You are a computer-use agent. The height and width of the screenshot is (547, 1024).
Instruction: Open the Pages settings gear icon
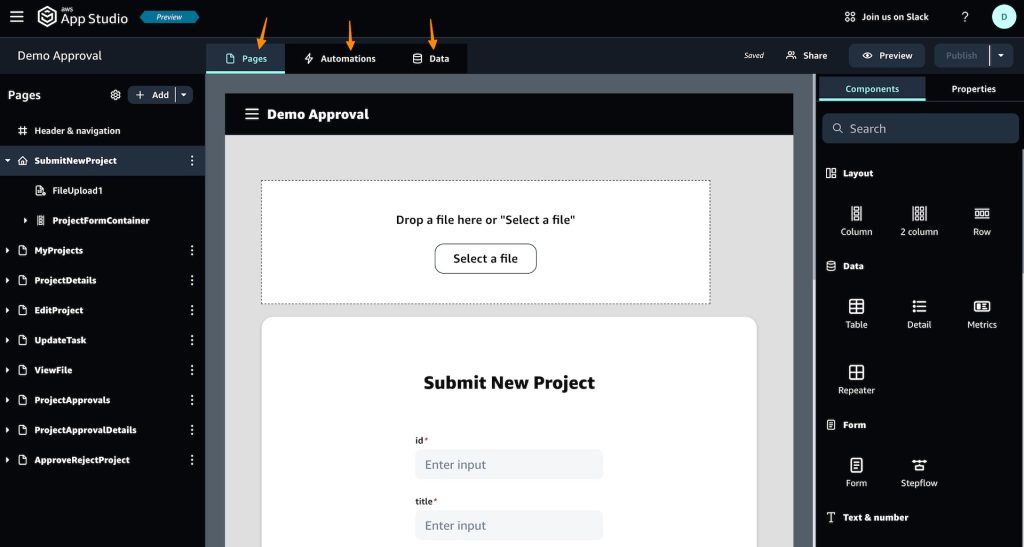tap(115, 95)
